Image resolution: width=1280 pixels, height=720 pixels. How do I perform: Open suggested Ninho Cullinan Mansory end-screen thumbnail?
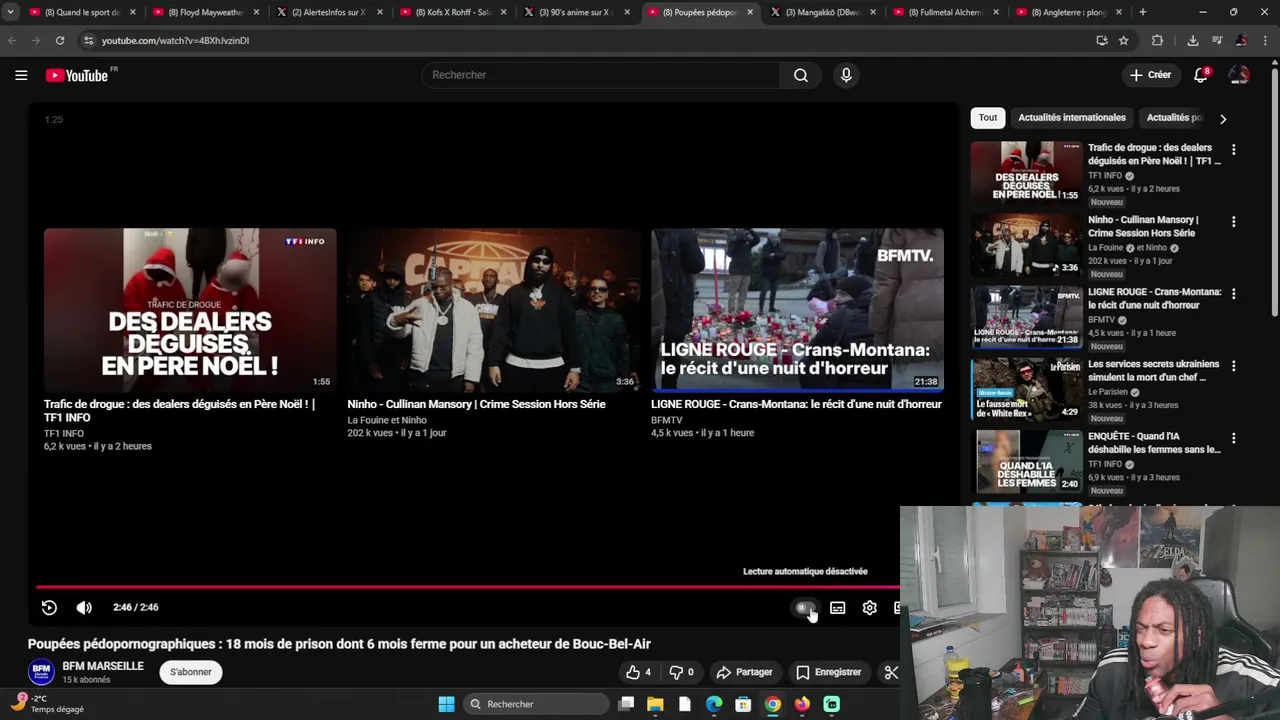click(x=494, y=309)
